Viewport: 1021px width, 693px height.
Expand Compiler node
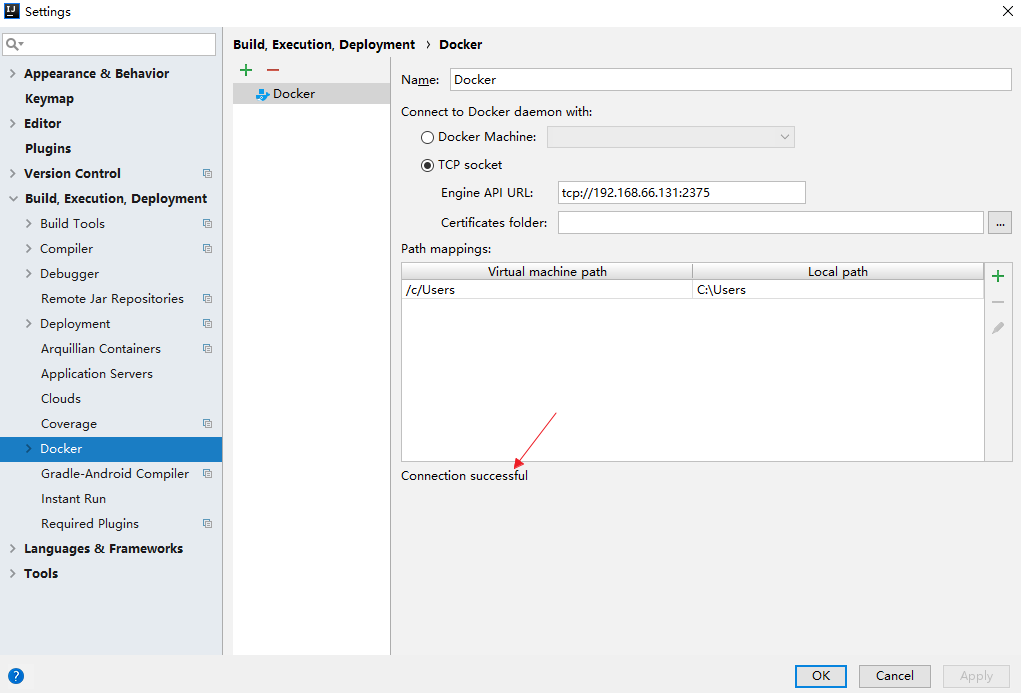pyautogui.click(x=28, y=248)
